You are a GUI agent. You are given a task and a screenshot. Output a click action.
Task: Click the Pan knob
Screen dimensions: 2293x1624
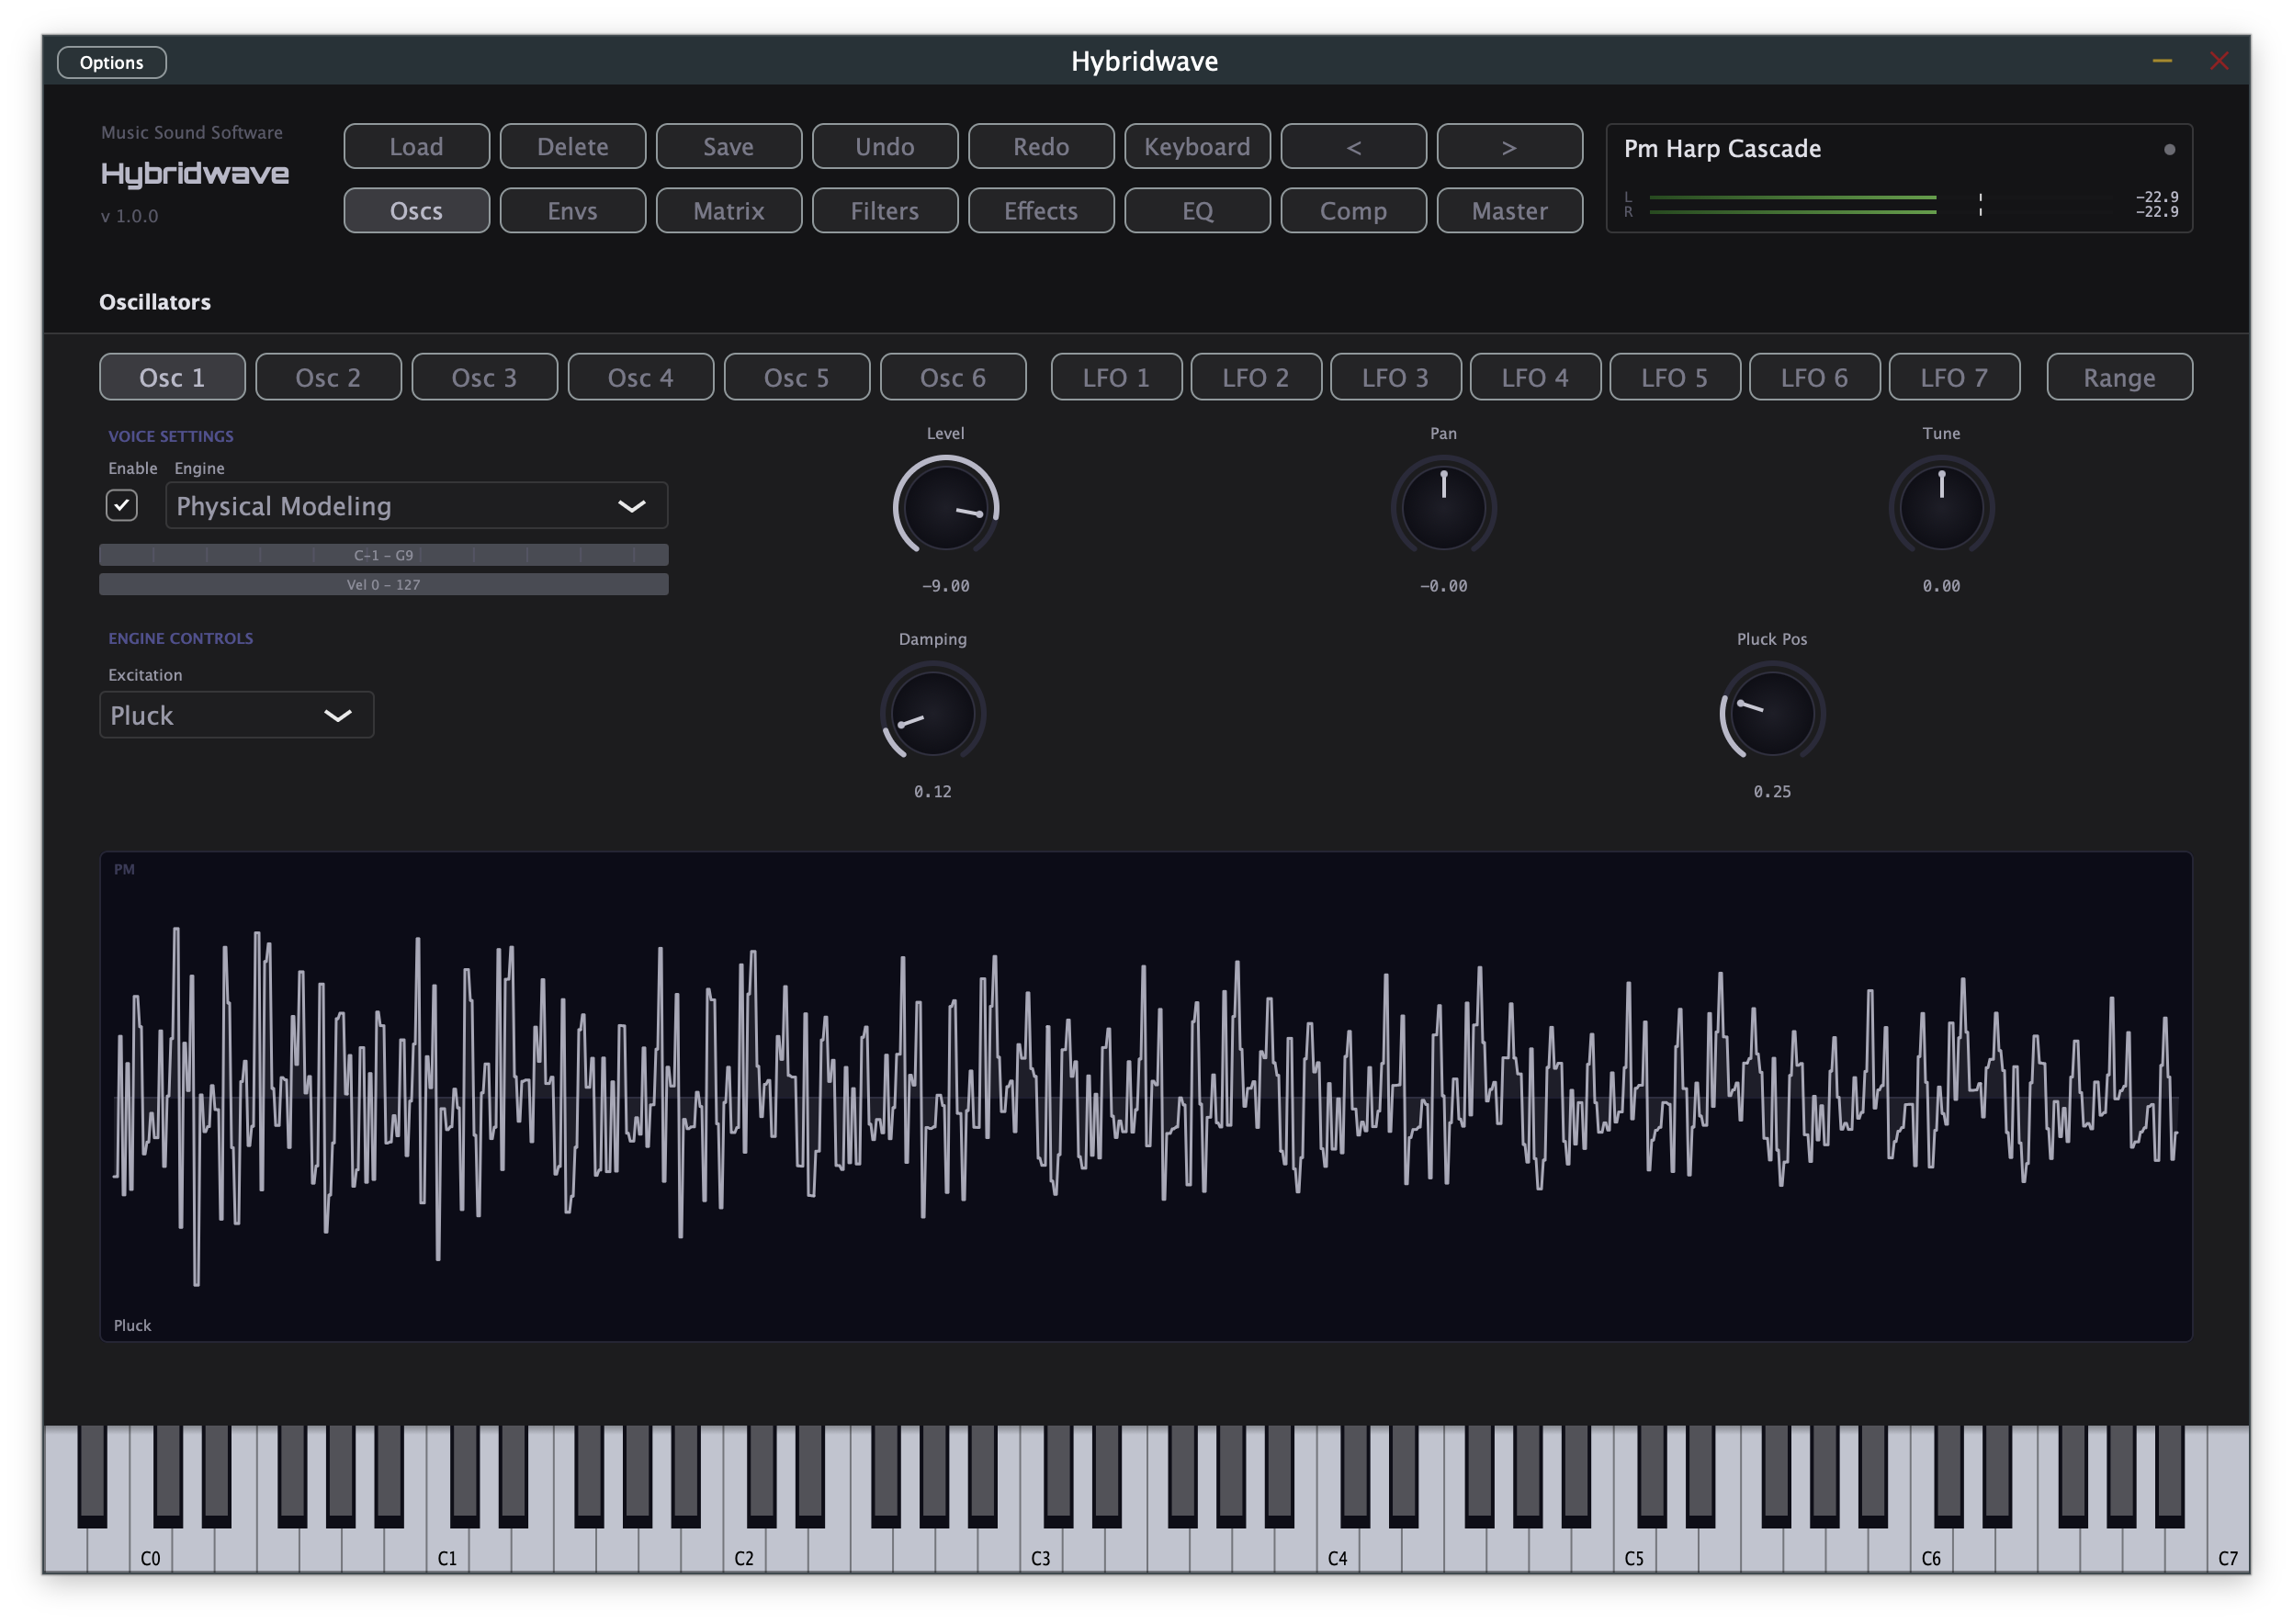click(x=1442, y=507)
